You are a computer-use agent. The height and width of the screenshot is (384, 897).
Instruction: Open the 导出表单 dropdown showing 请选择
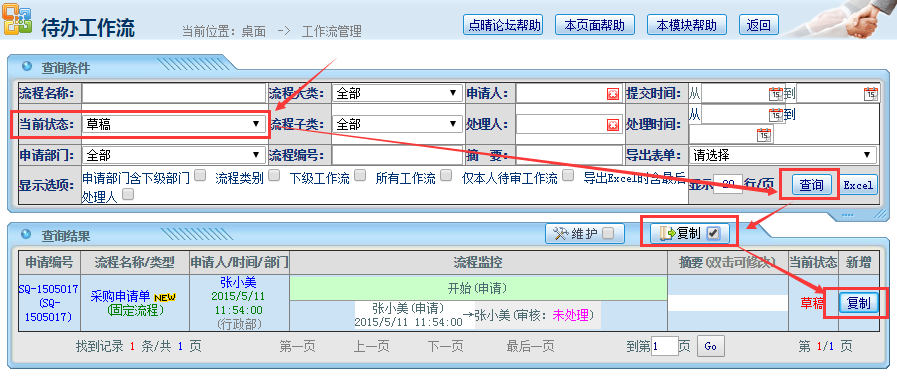coord(783,155)
